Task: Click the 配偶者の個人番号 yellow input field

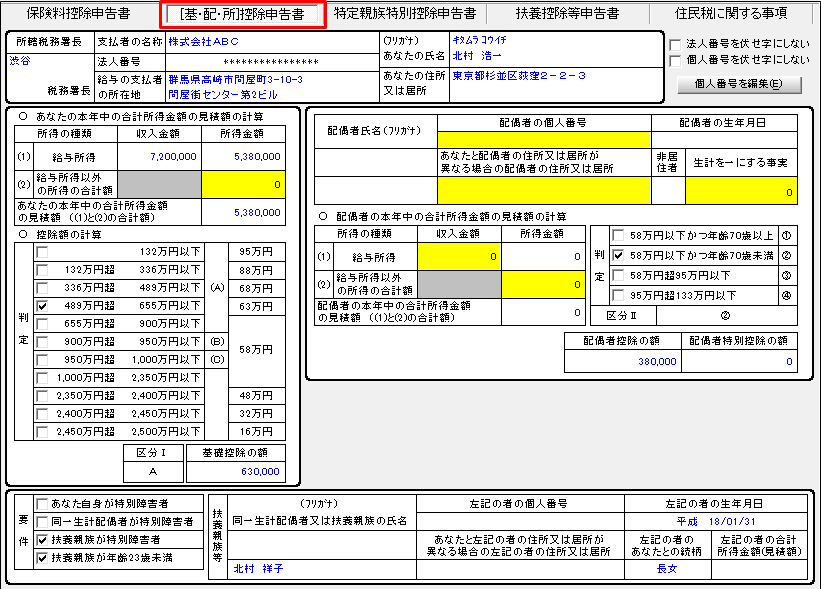Action: point(544,140)
